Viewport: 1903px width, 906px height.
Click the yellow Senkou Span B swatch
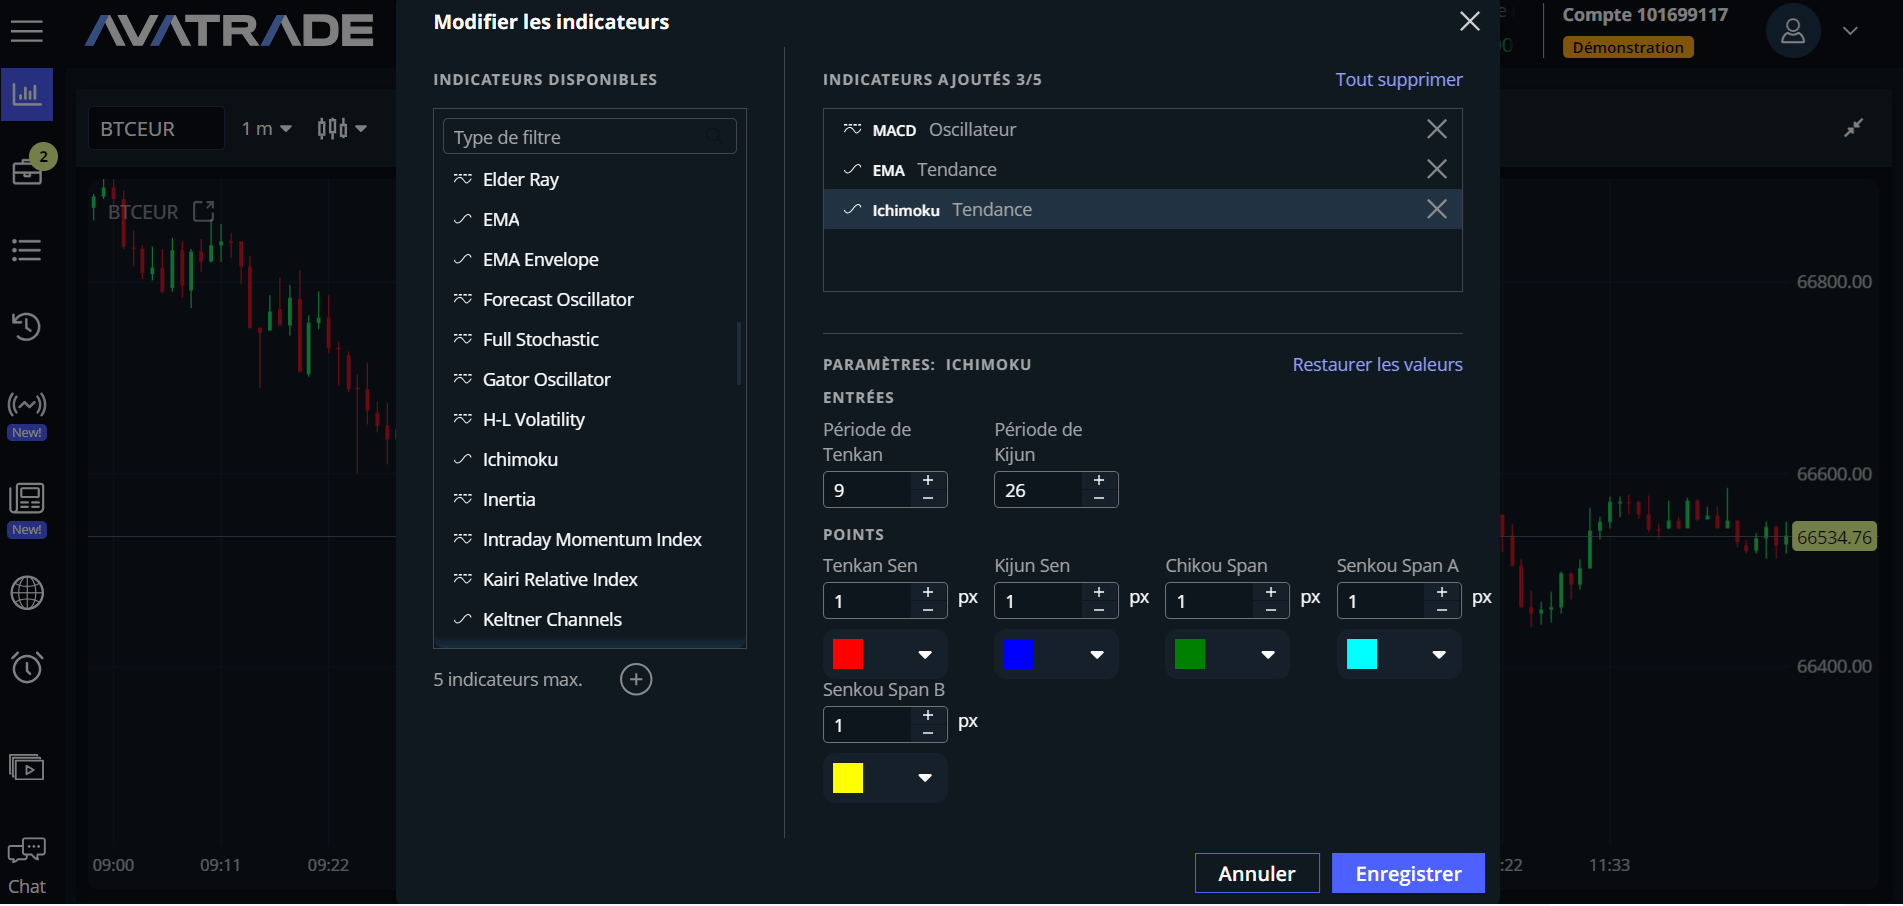pos(848,778)
